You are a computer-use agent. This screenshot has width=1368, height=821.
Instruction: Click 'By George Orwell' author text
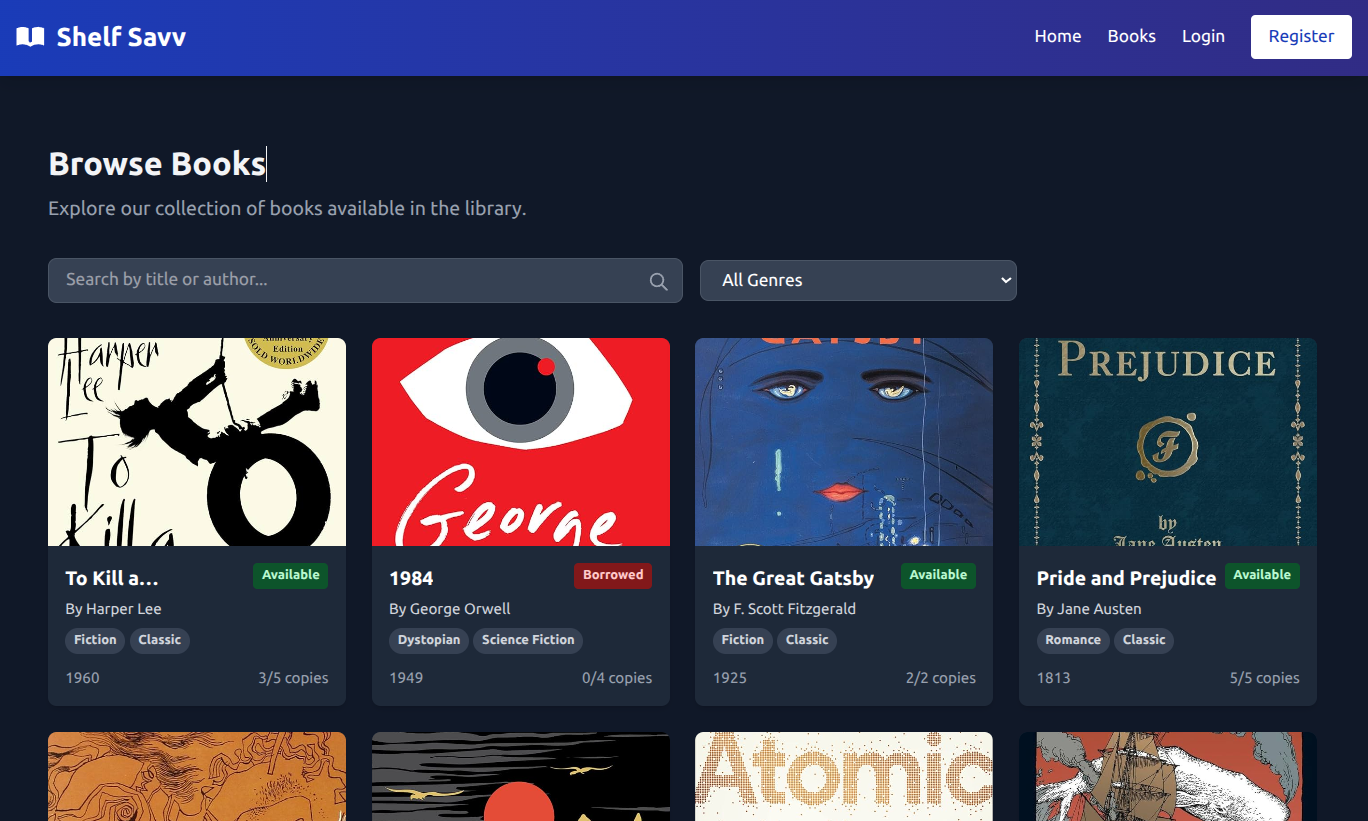coord(450,609)
